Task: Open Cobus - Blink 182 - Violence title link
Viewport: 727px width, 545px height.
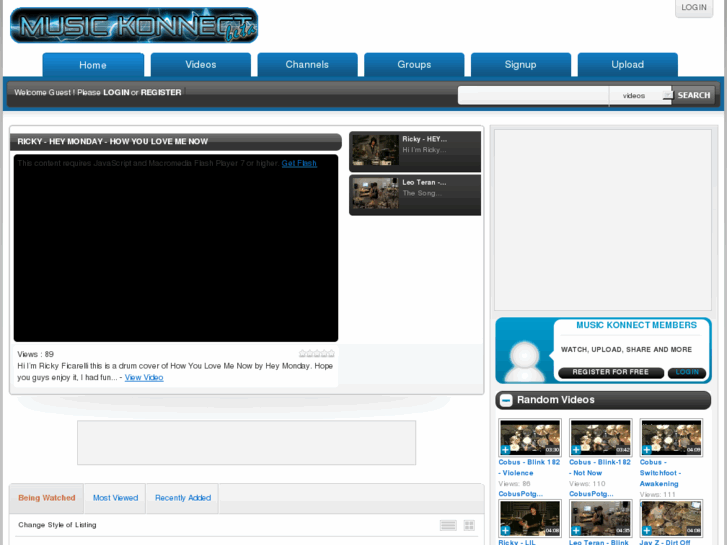Action: tap(529, 468)
